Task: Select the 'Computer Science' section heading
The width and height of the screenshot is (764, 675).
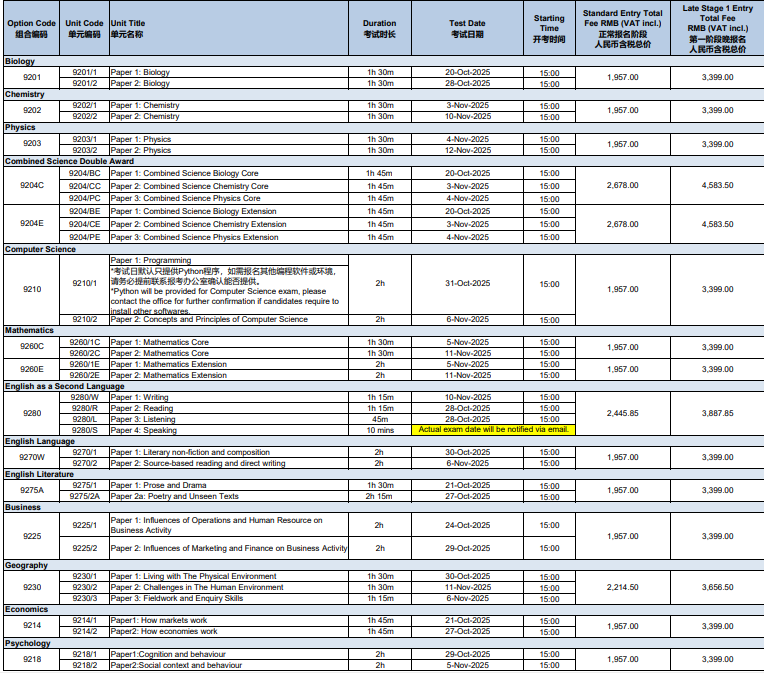Action: 40,249
